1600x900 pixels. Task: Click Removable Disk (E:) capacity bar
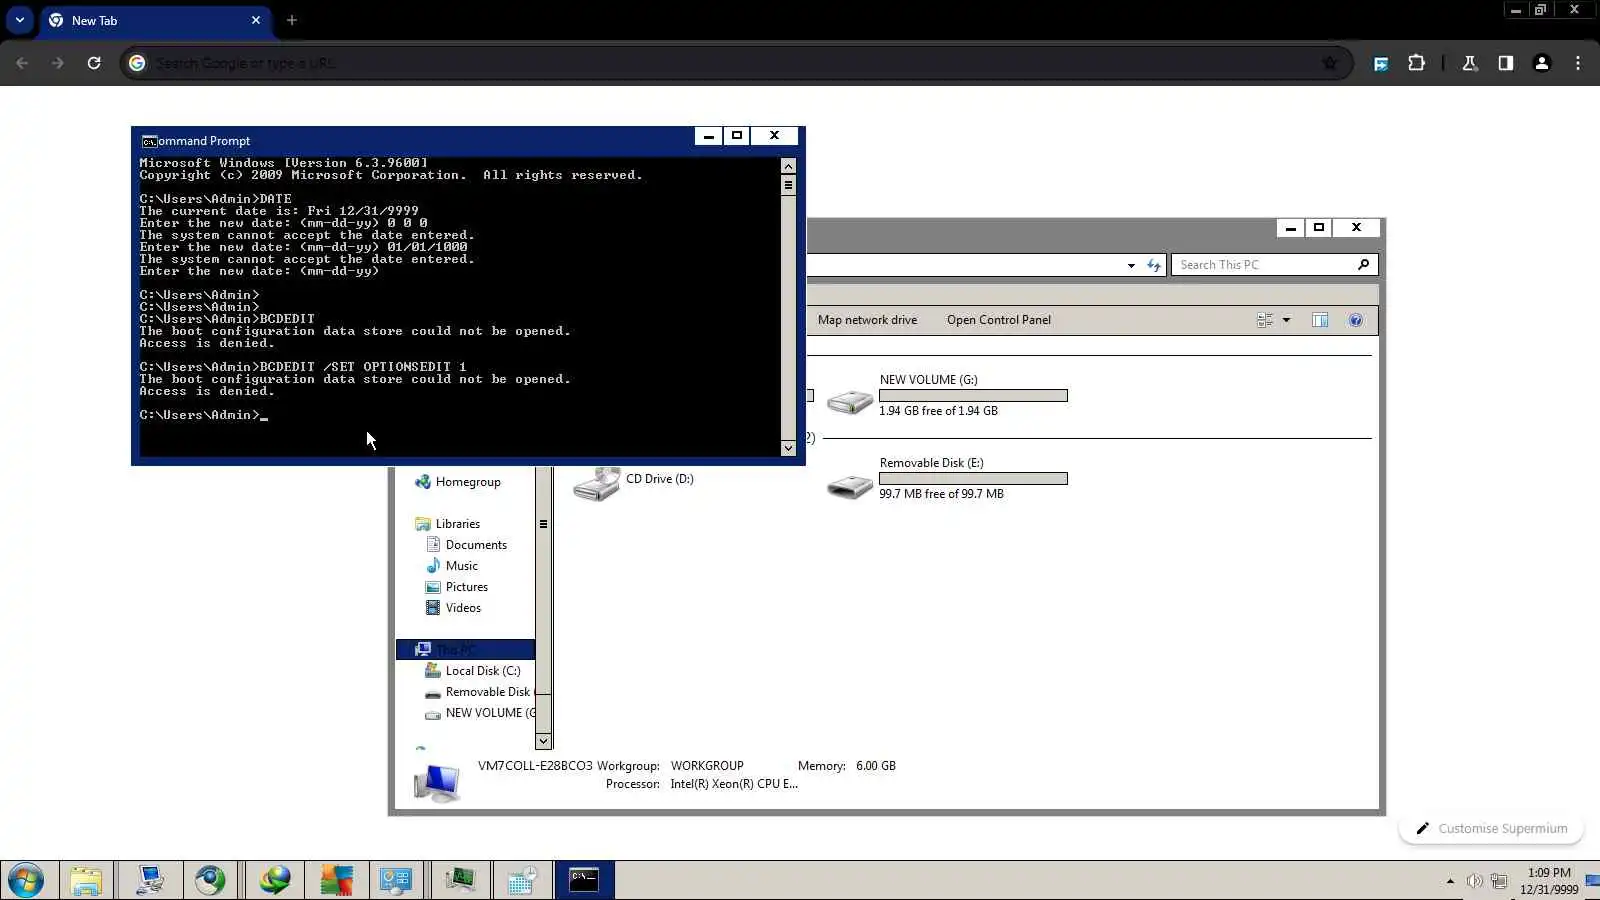pyautogui.click(x=973, y=479)
